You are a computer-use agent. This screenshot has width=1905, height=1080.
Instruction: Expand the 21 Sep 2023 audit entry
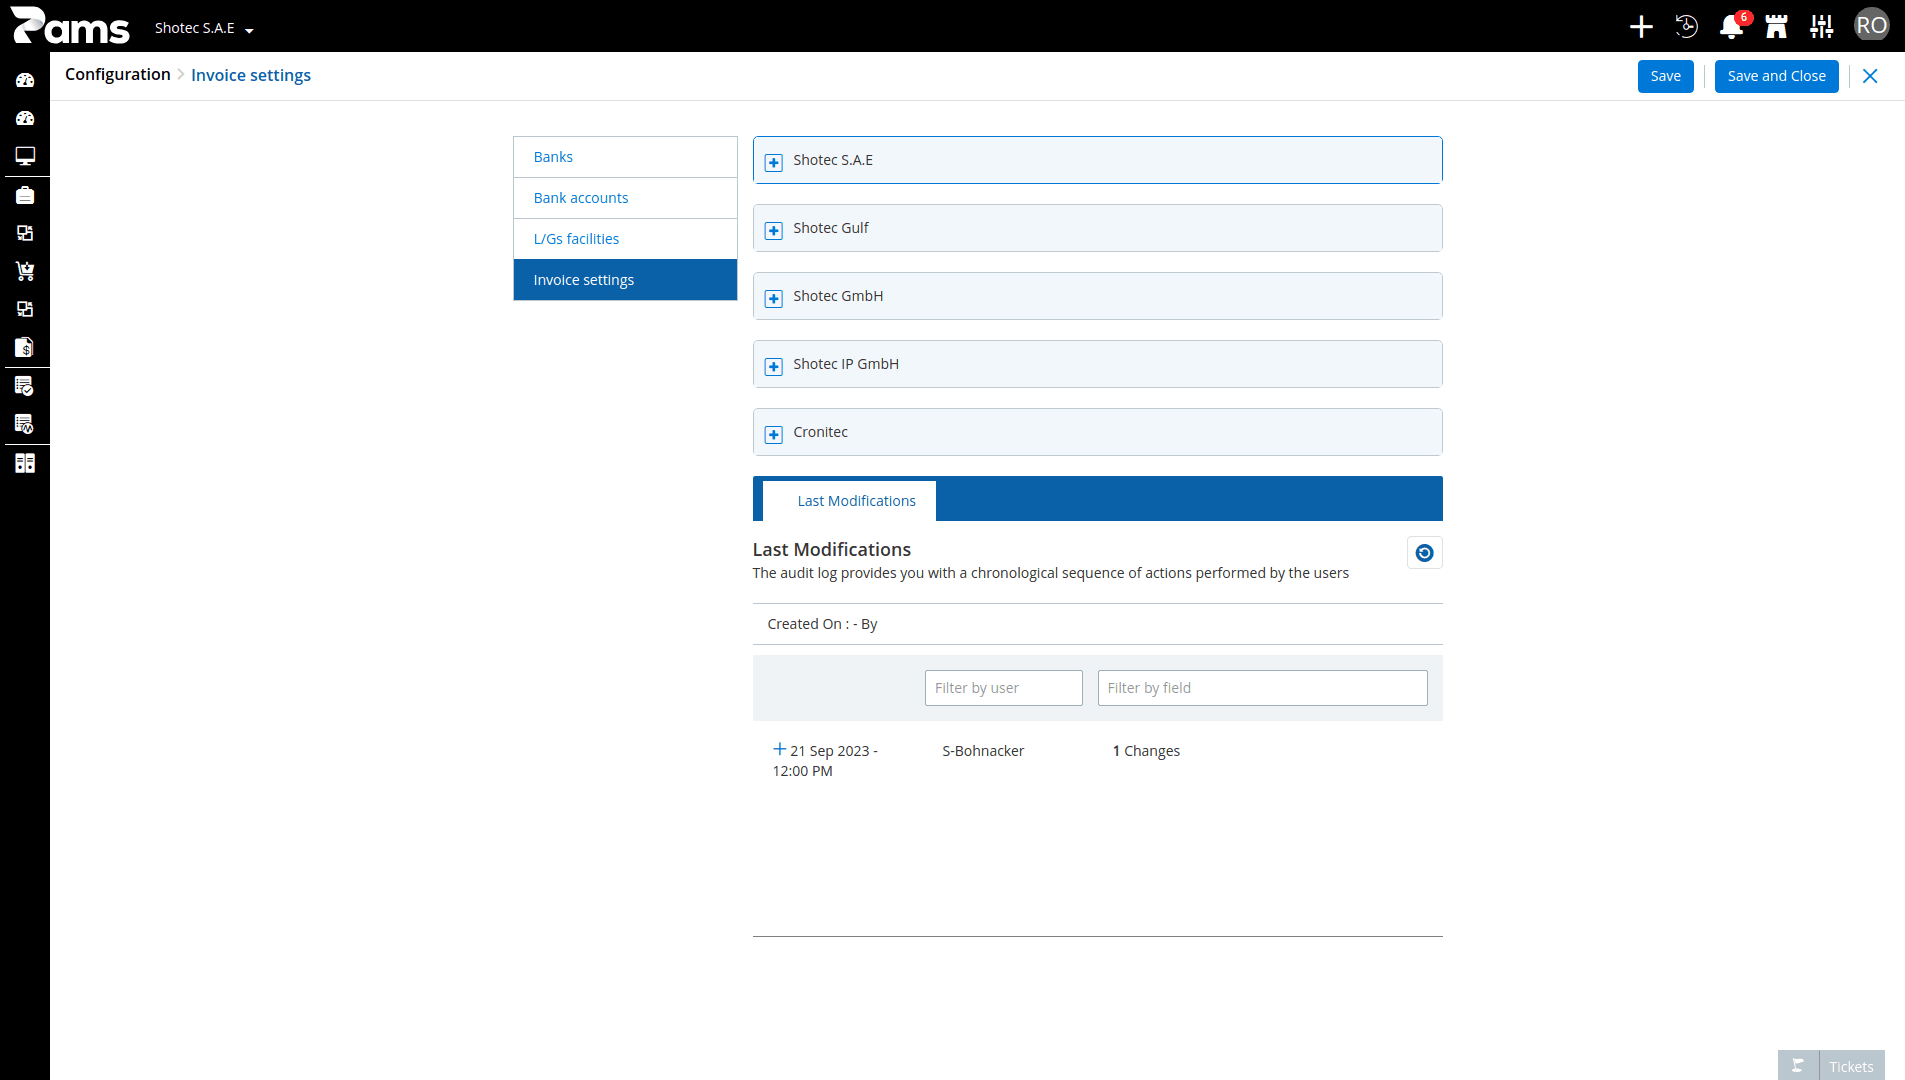coord(779,749)
